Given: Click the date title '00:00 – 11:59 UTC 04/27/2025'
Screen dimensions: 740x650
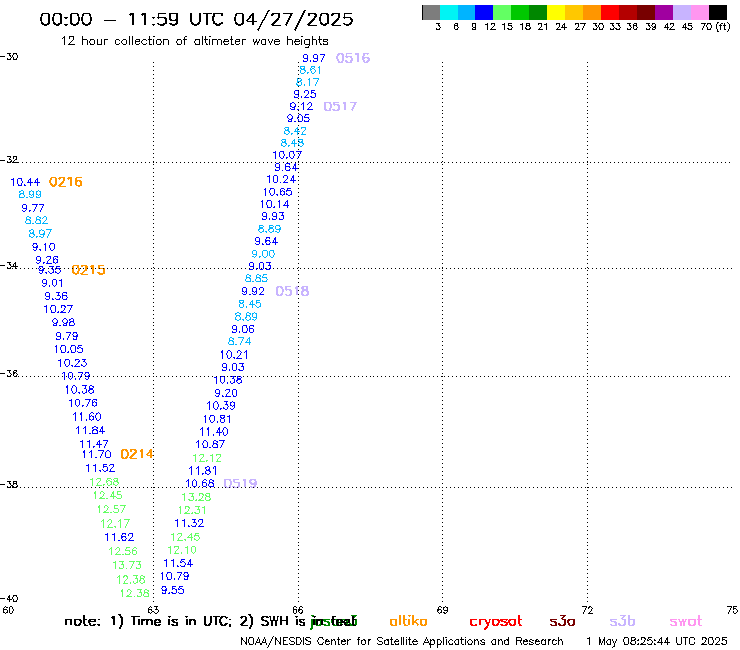Looking at the screenshot, I should (x=196, y=19).
